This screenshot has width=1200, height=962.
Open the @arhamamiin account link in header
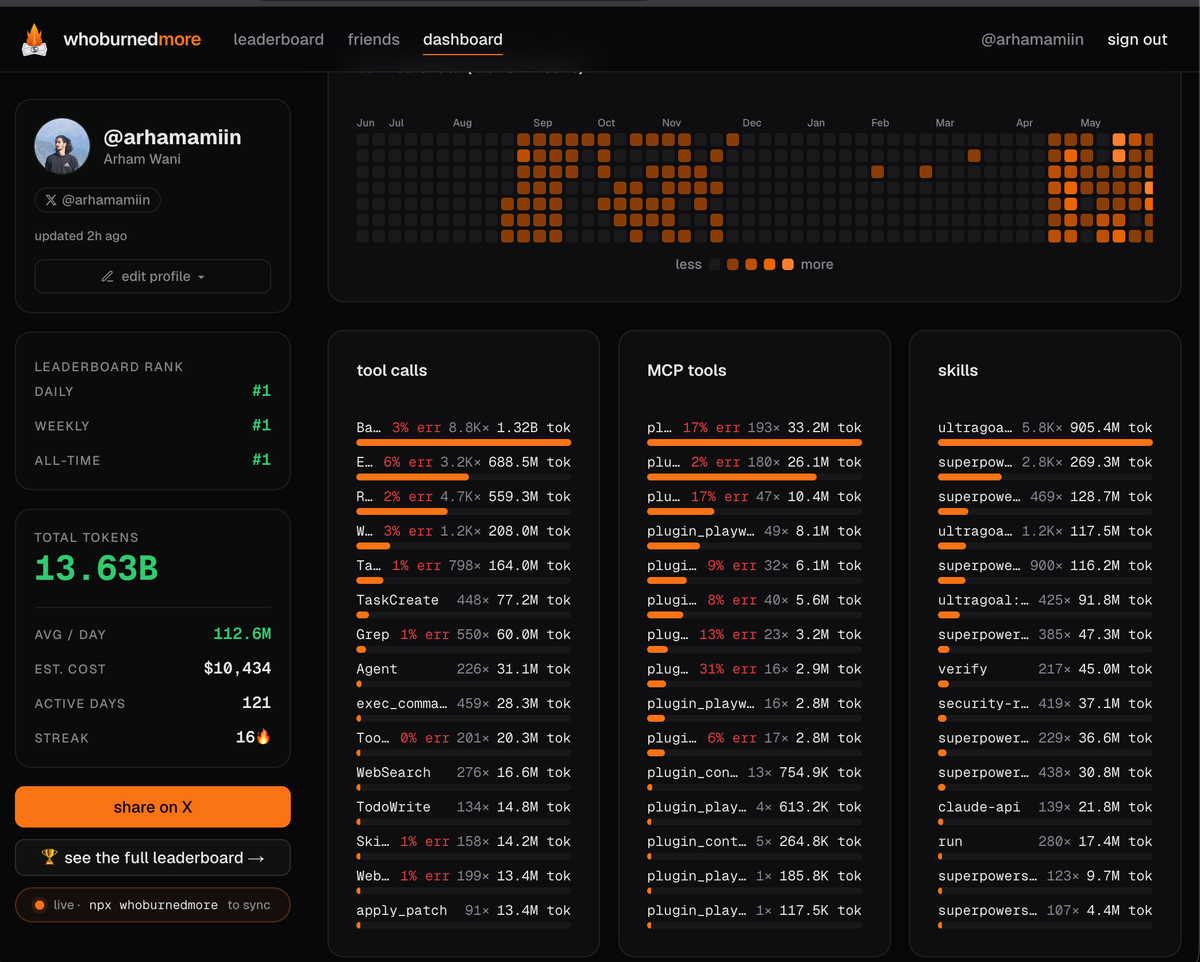click(1032, 40)
